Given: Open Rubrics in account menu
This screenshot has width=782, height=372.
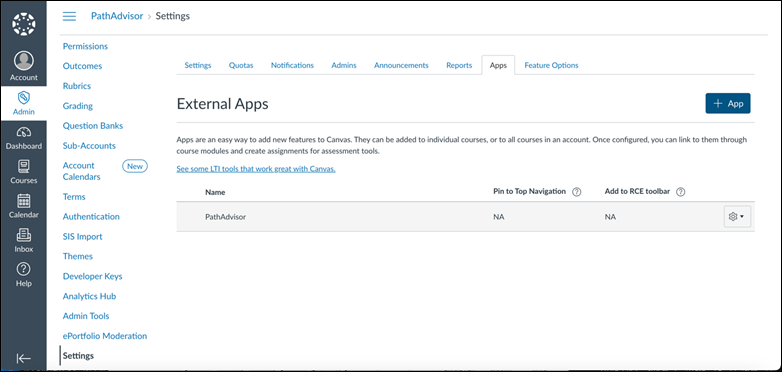Looking at the screenshot, I should tap(77, 86).
